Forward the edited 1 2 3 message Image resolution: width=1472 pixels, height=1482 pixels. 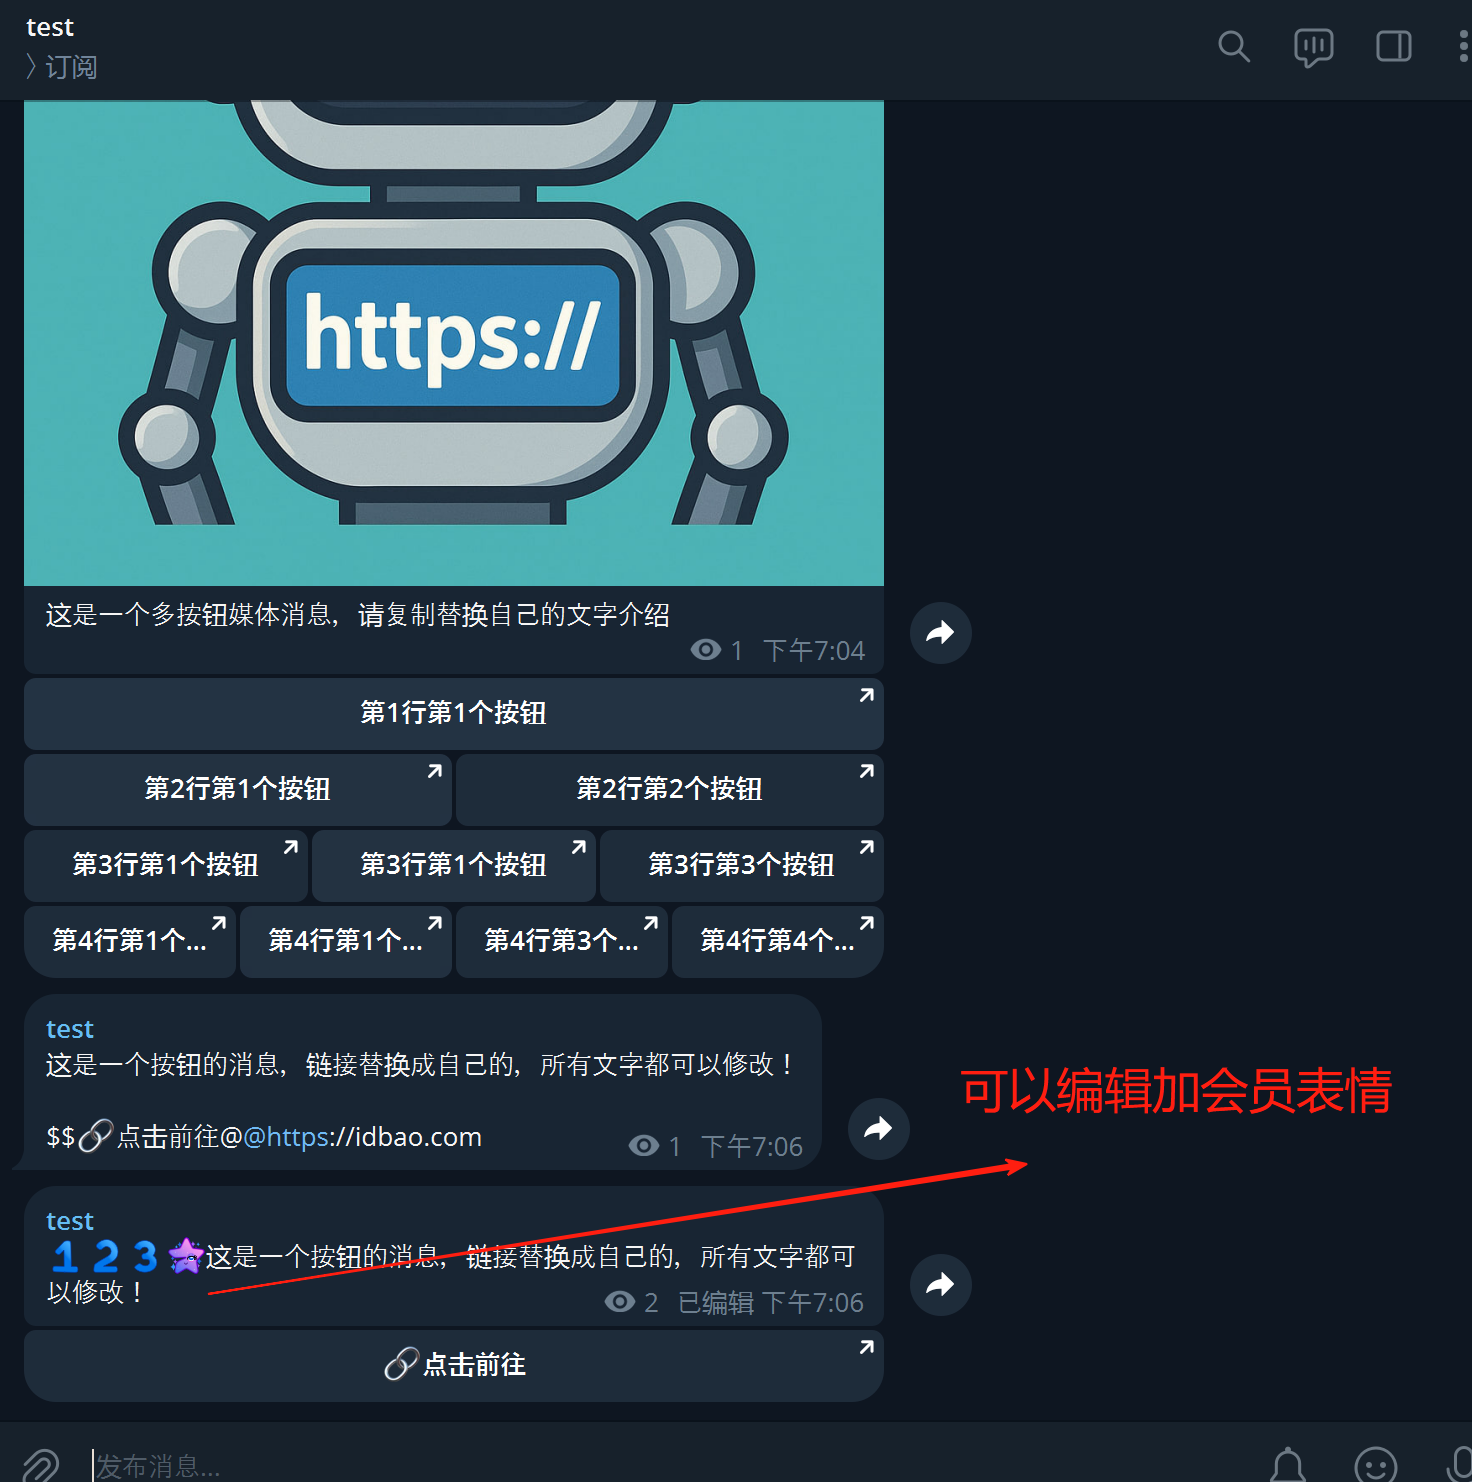pos(940,1284)
